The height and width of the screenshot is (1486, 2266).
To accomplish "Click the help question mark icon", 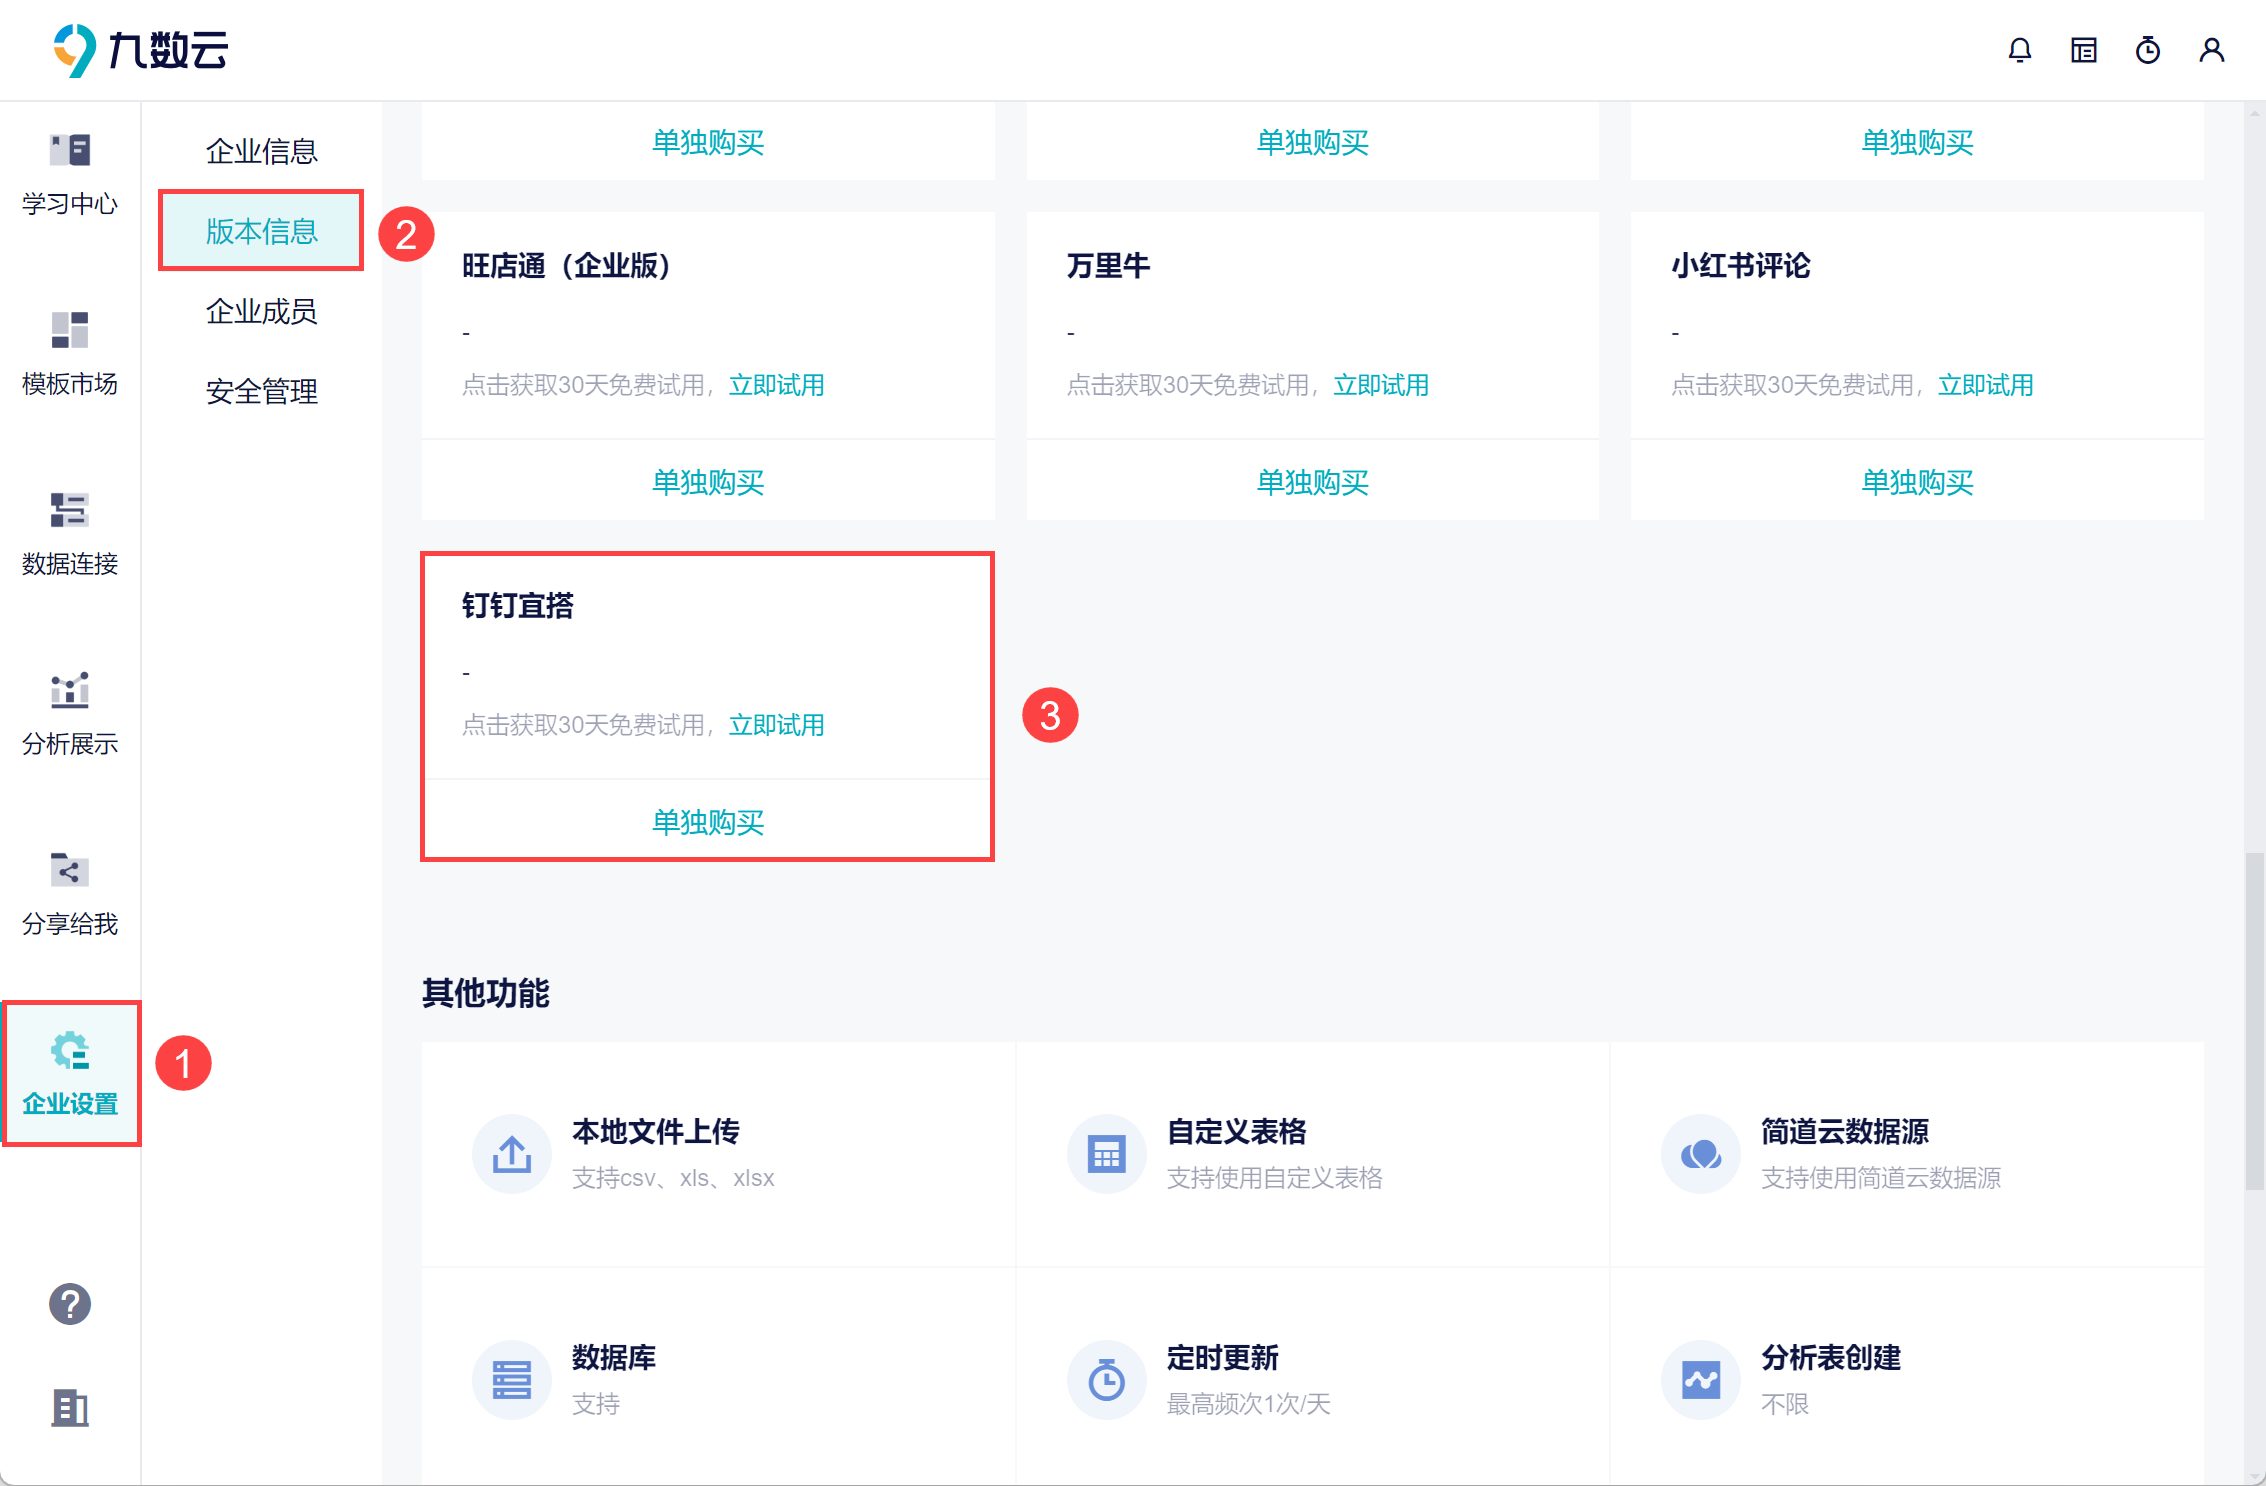I will [x=70, y=1303].
